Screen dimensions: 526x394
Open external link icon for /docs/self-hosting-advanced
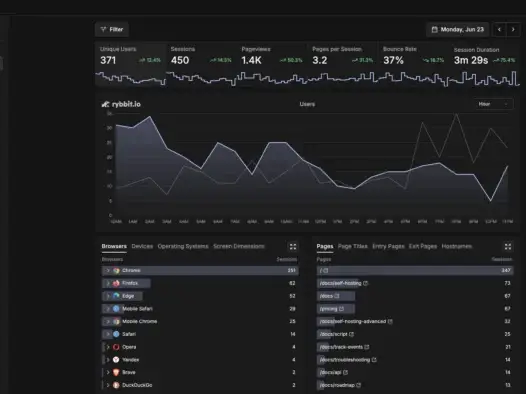coord(390,322)
